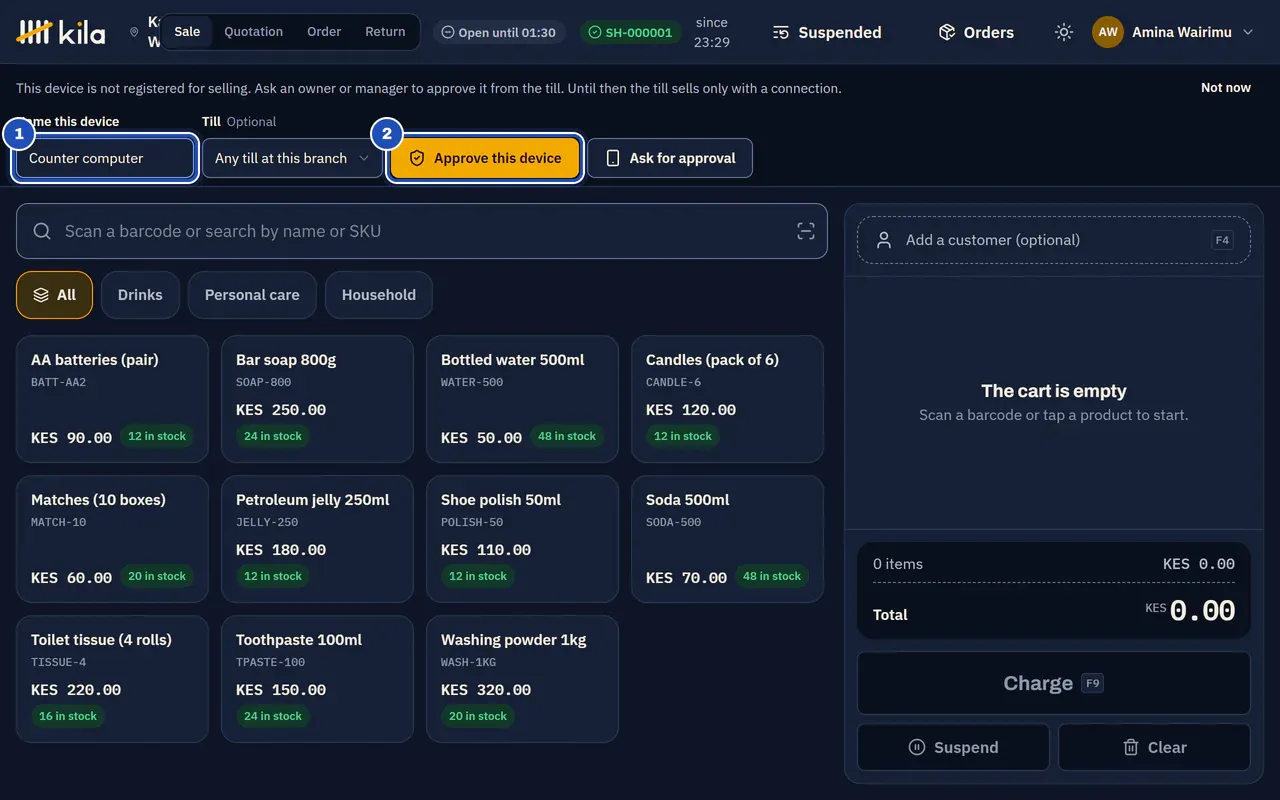Click the branch location pin icon
This screenshot has height=800, width=1280.
point(134,32)
